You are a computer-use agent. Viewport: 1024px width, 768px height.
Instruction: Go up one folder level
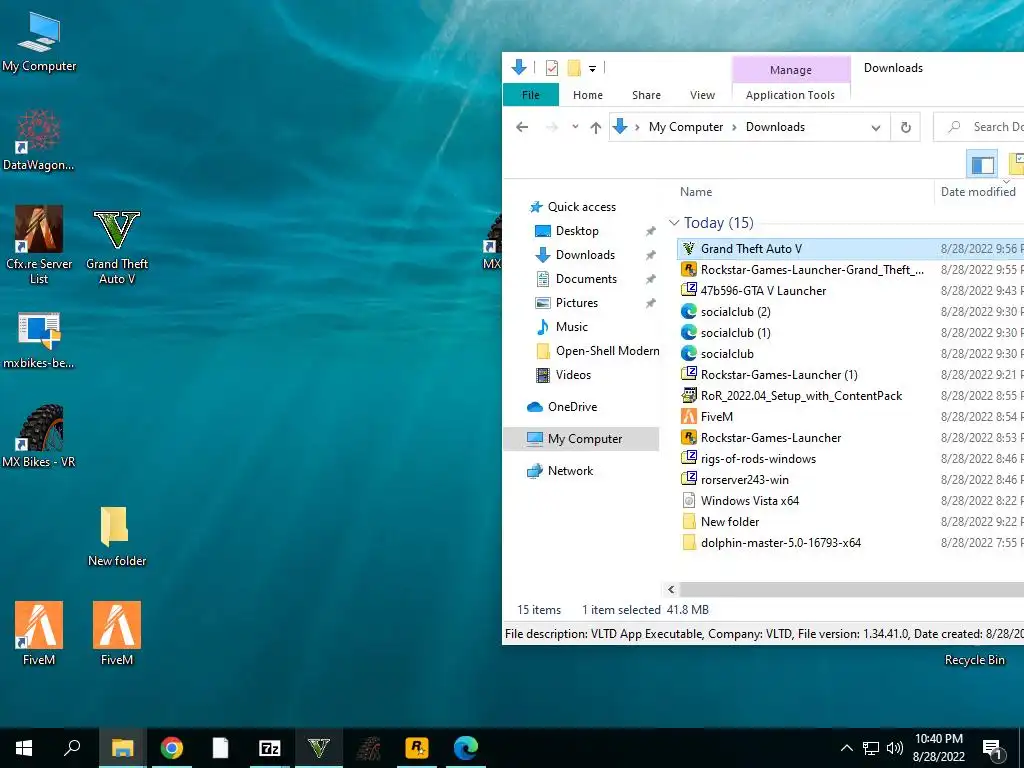[x=596, y=127]
